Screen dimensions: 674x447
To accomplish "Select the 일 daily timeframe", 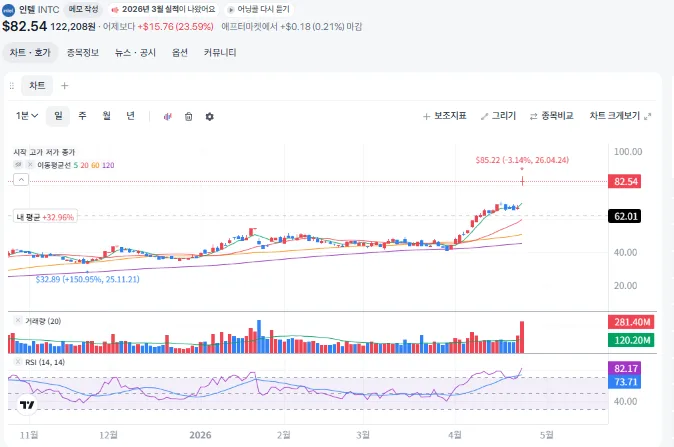I will [58, 116].
